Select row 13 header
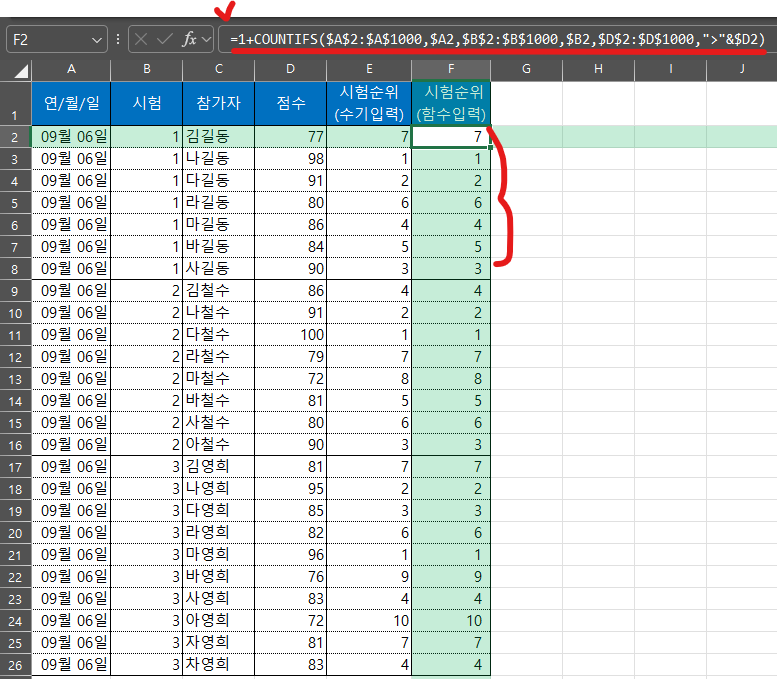This screenshot has width=777, height=679. (x=15, y=379)
